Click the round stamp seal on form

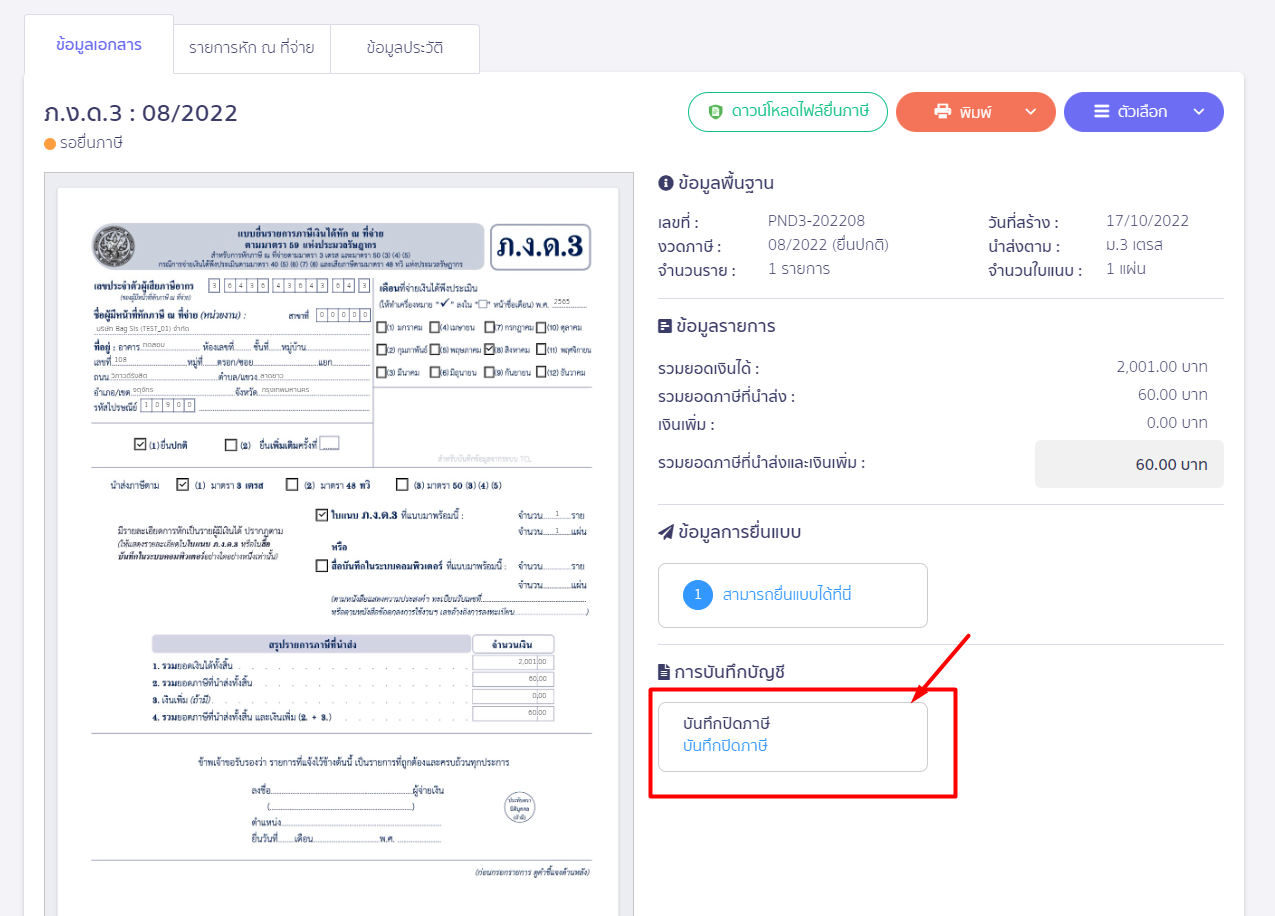coord(522,808)
